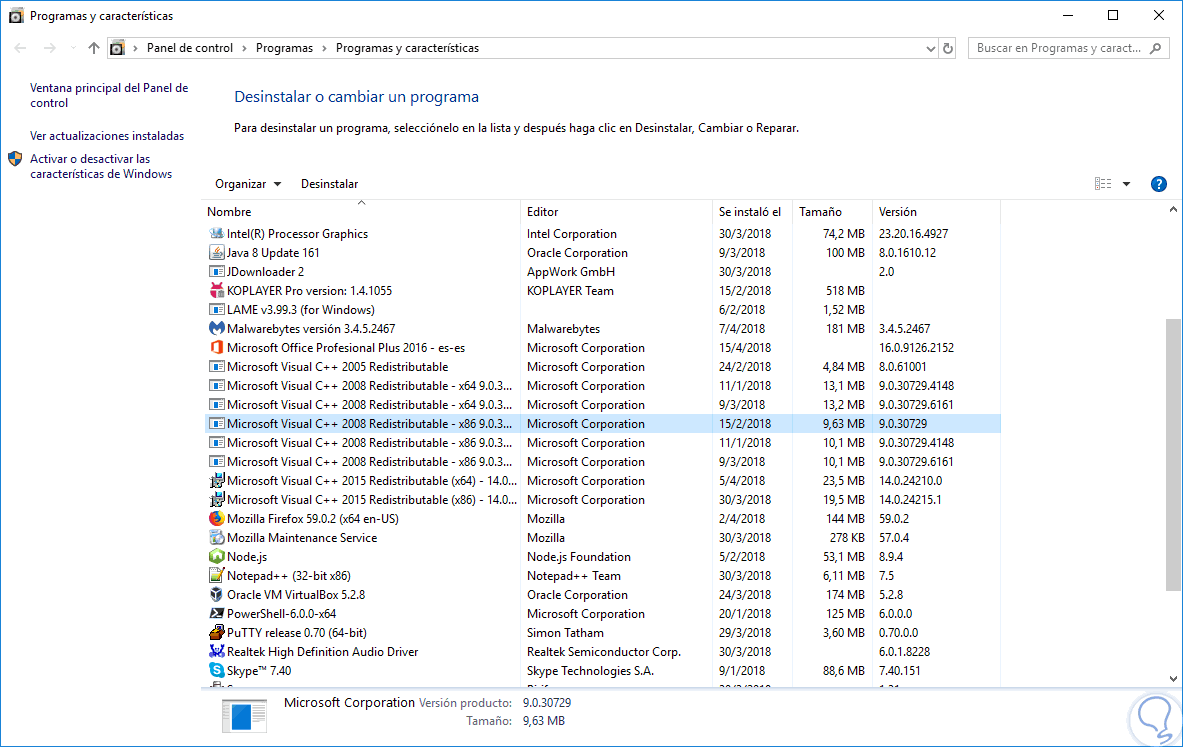Navigate to Programas breadcrumb
Screen dimensions: 1183x747
[x=284, y=48]
